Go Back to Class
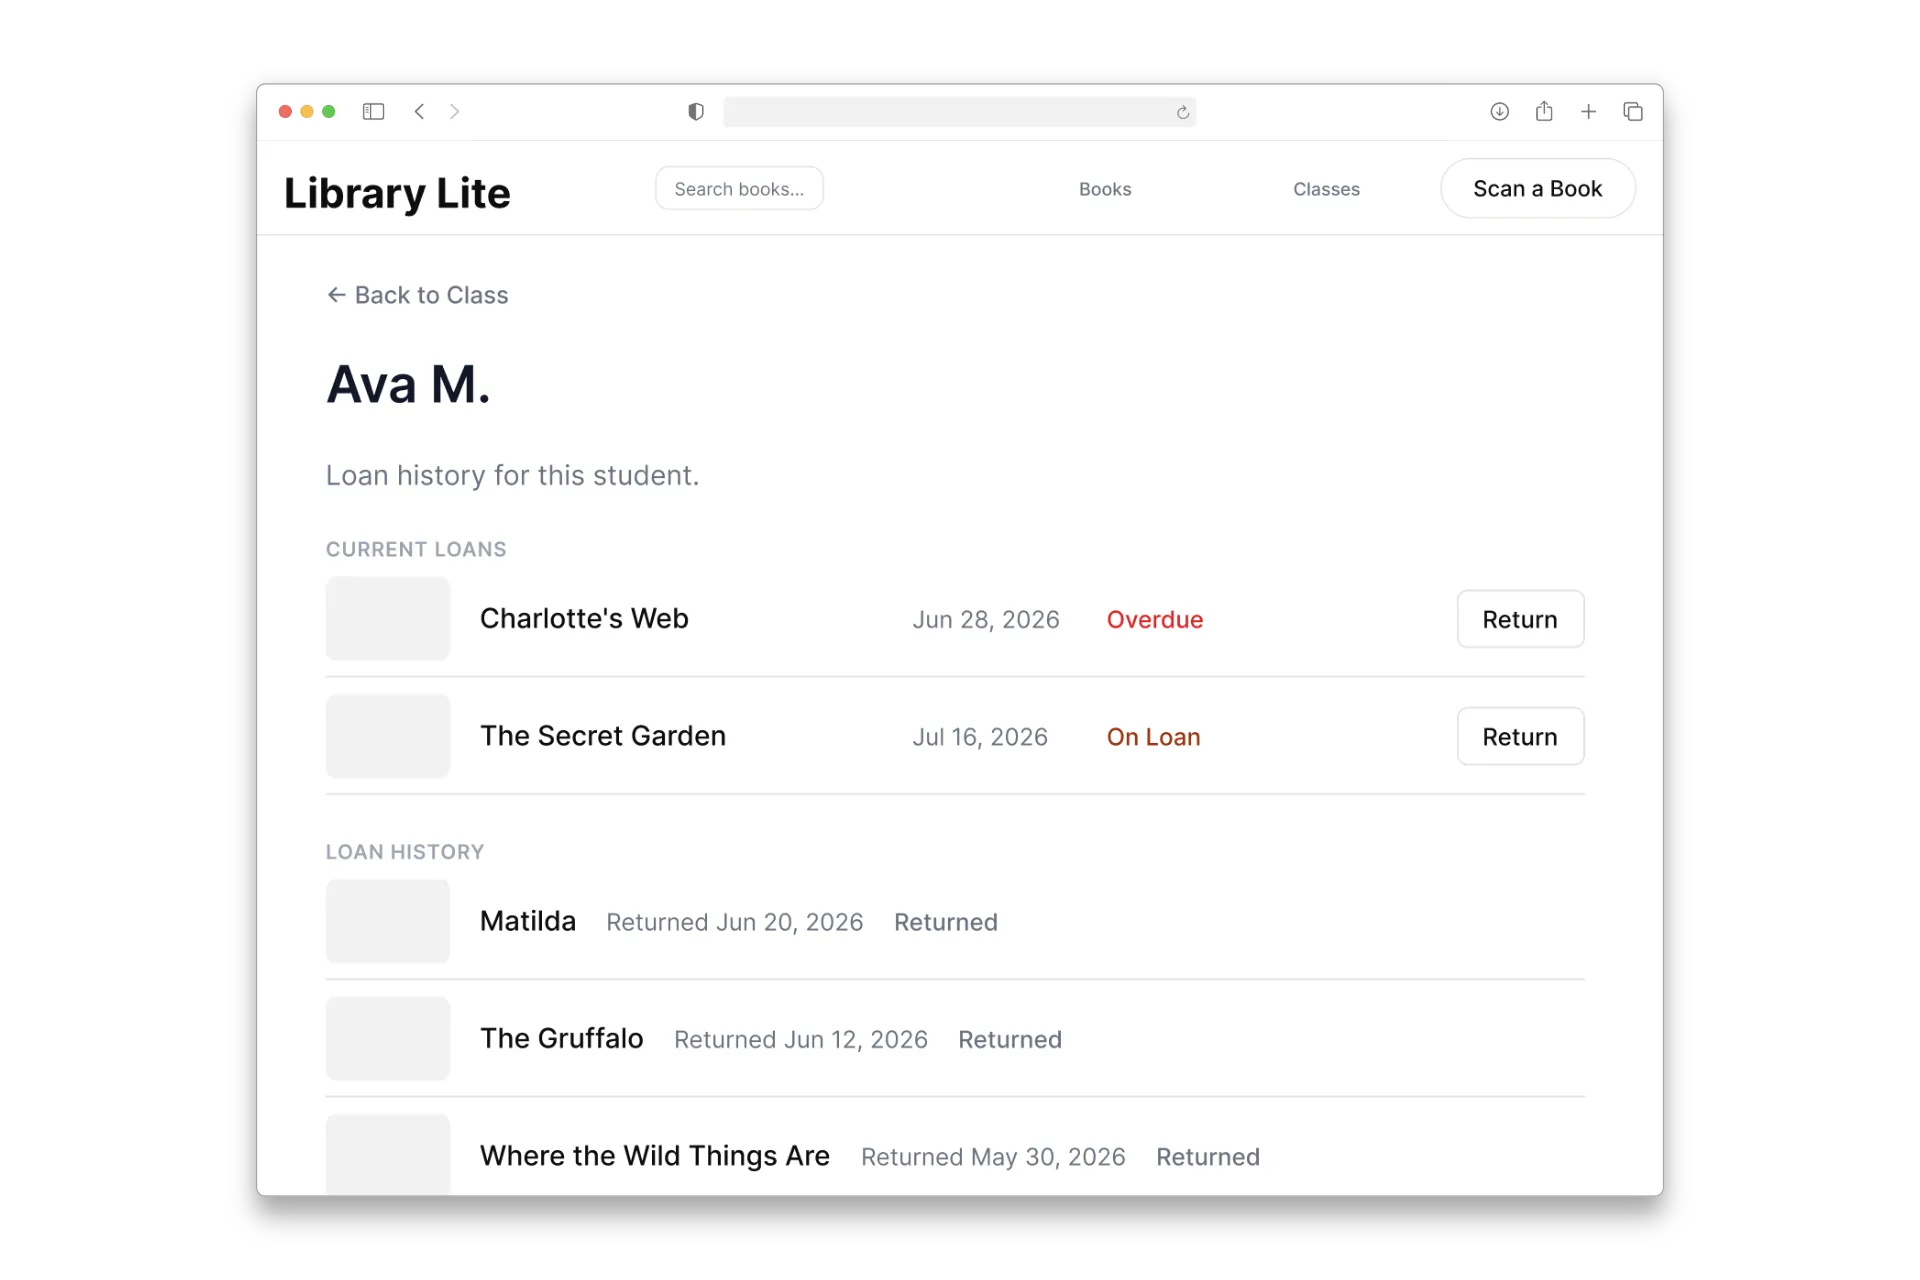Screen dimensions: 1920x1280 click(x=417, y=295)
